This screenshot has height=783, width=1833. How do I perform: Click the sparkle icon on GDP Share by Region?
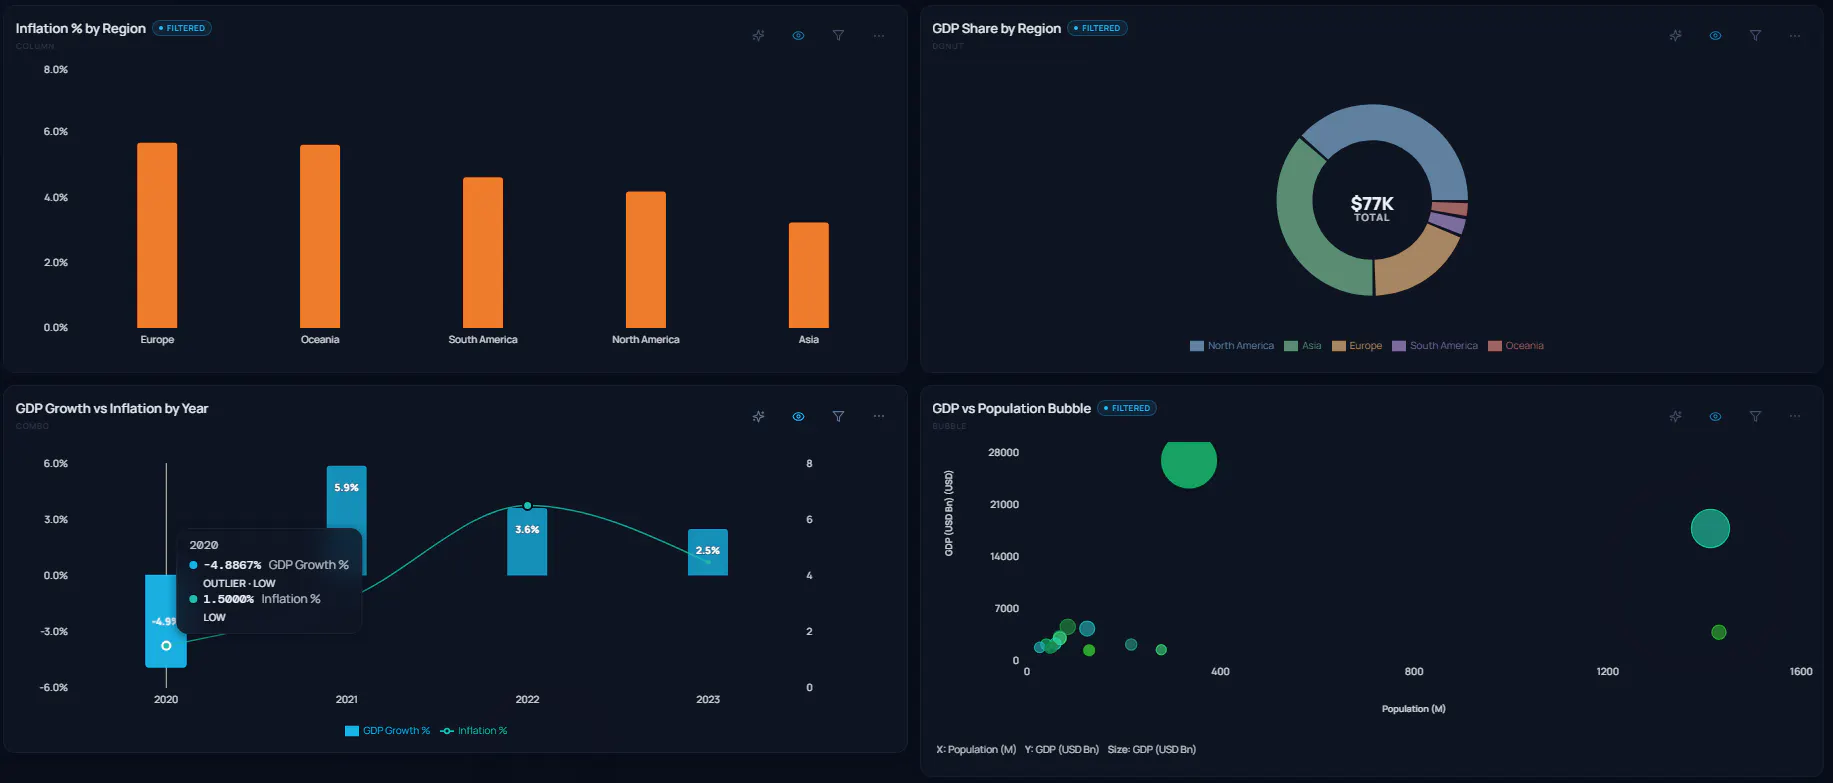(1675, 35)
